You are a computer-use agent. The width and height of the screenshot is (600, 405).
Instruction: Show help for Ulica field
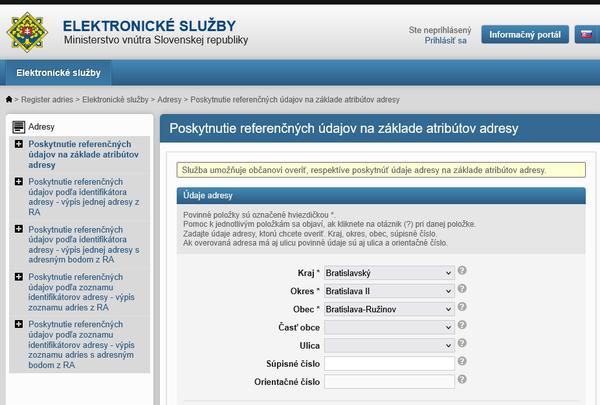pyautogui.click(x=462, y=344)
